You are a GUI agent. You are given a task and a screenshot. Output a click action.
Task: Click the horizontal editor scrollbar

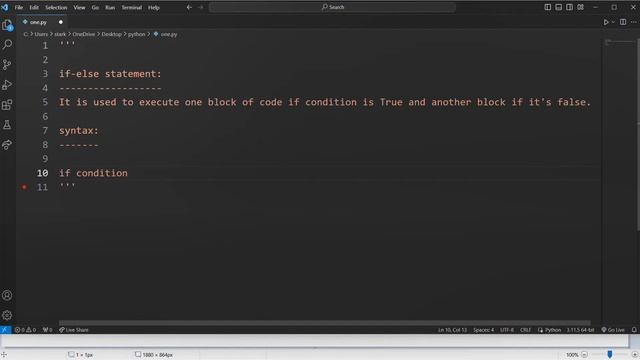click(x=324, y=323)
